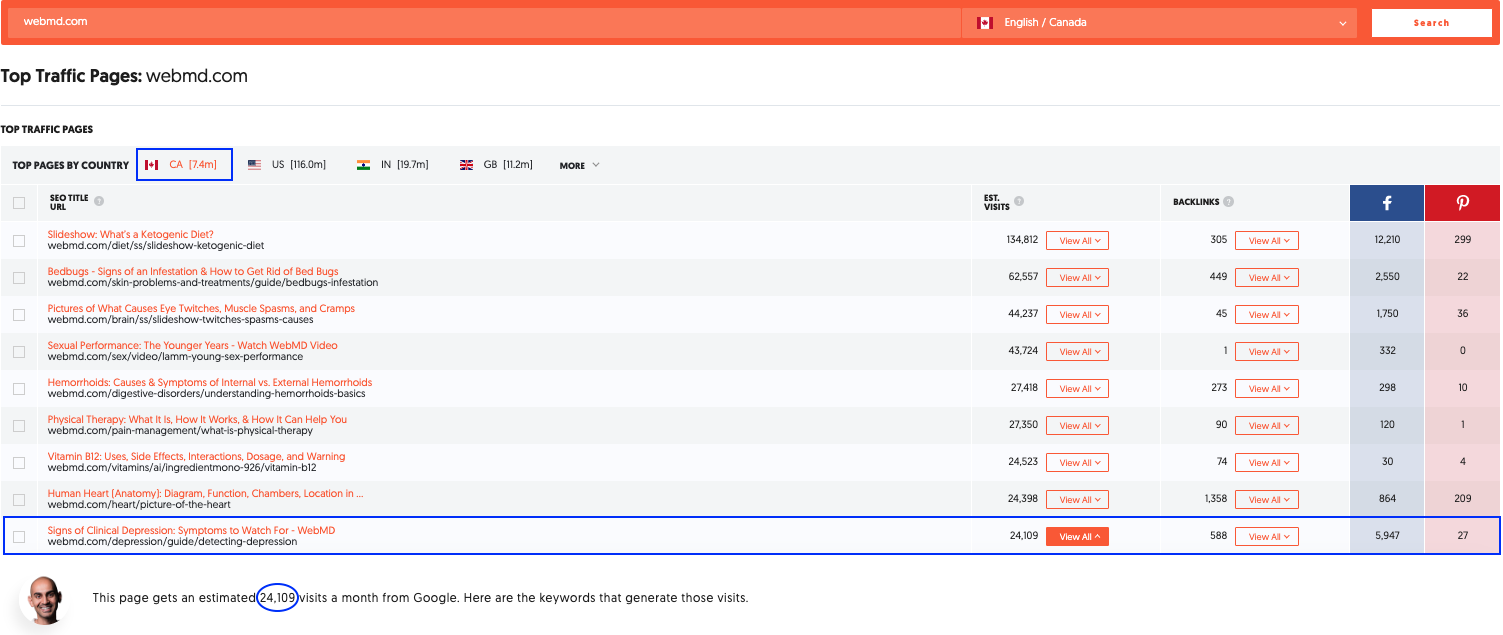The width and height of the screenshot is (1503, 635).
Task: Open 'Slideshow: What's a Ketogenic Diet?' link
Action: point(131,235)
